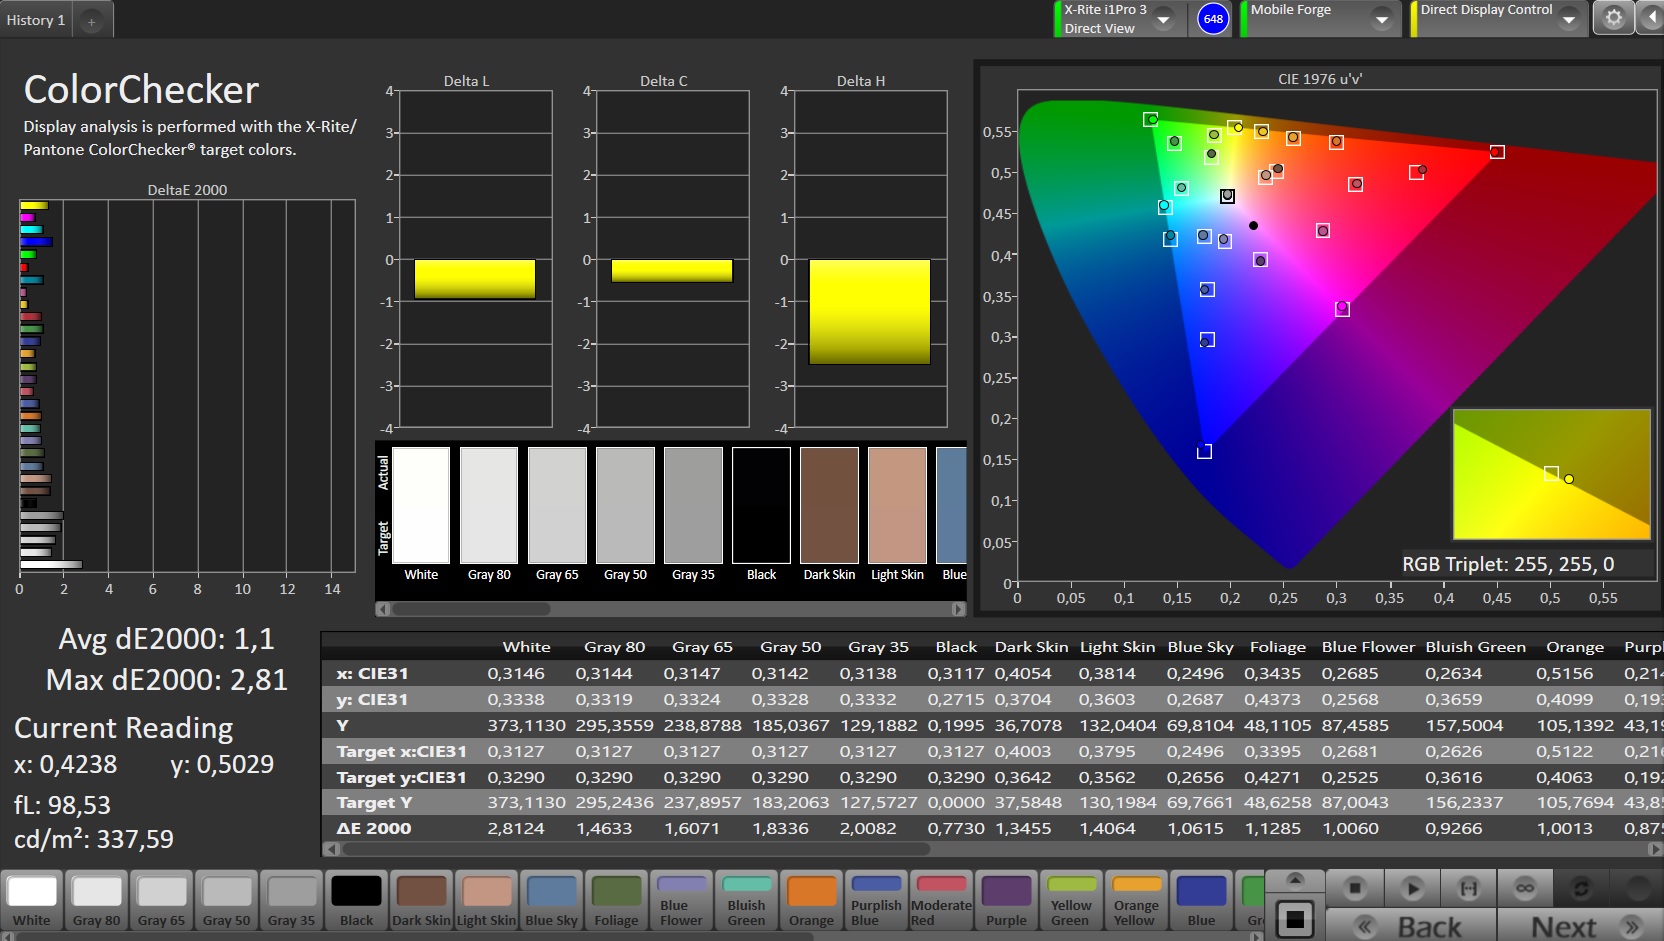Select the Orange color swatch in bottom strip

pos(811,901)
